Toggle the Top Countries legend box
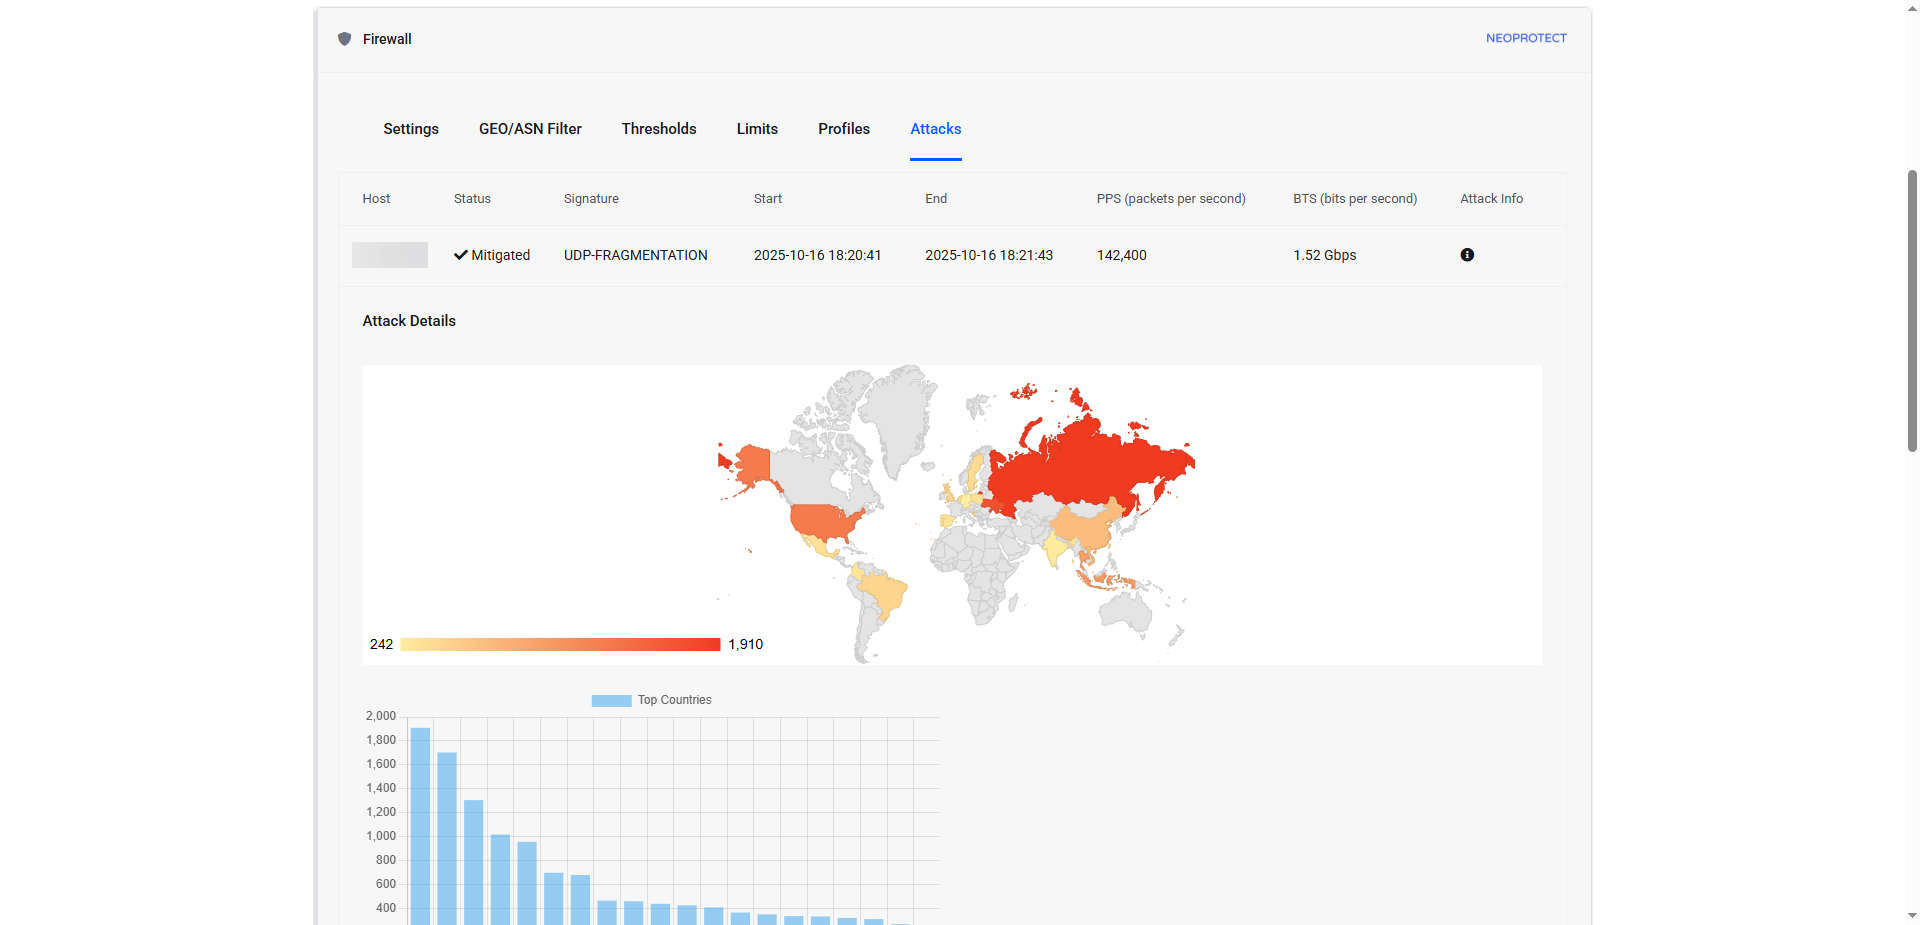The image size is (1920, 925). coord(611,701)
